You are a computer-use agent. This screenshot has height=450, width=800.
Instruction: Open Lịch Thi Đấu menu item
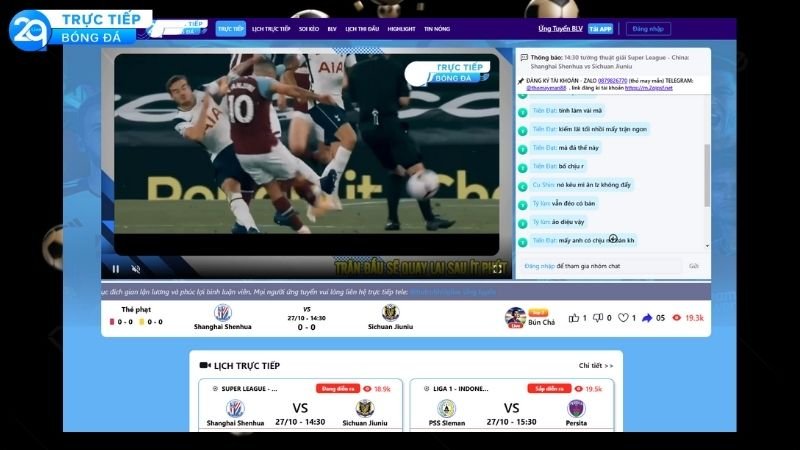[x=362, y=29]
